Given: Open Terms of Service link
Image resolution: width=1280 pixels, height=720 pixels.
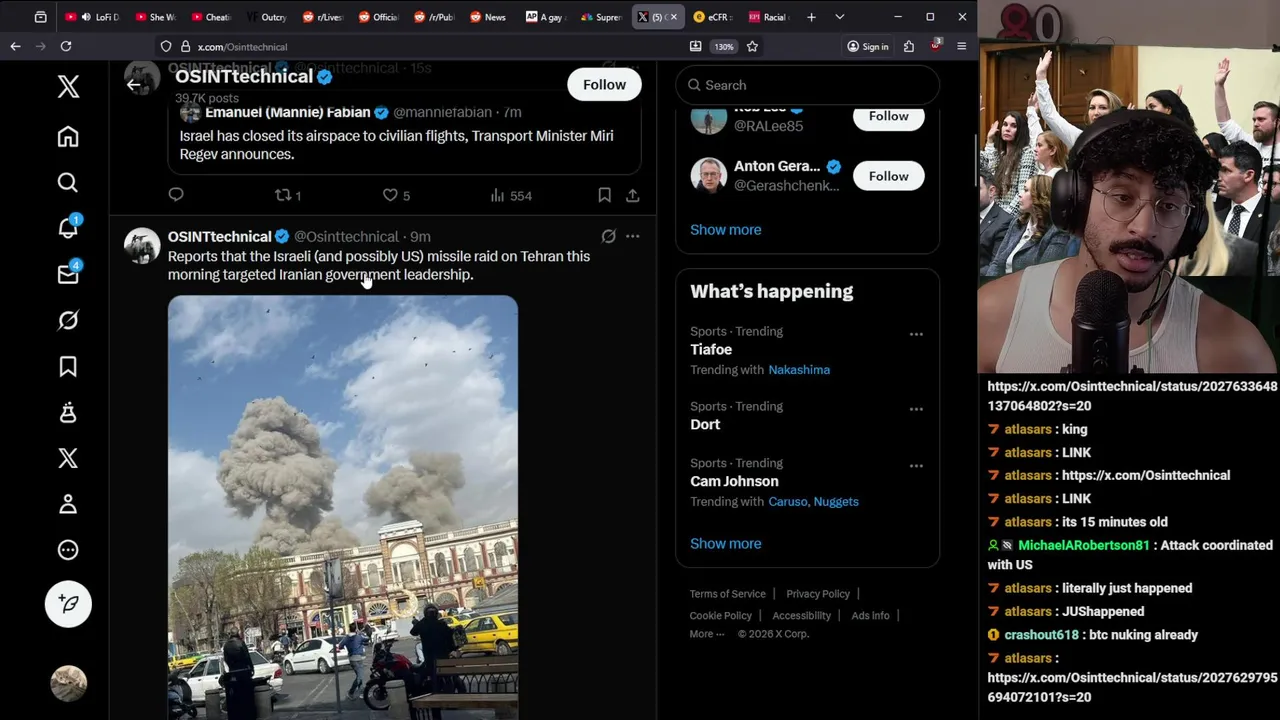Looking at the screenshot, I should click(x=727, y=594).
